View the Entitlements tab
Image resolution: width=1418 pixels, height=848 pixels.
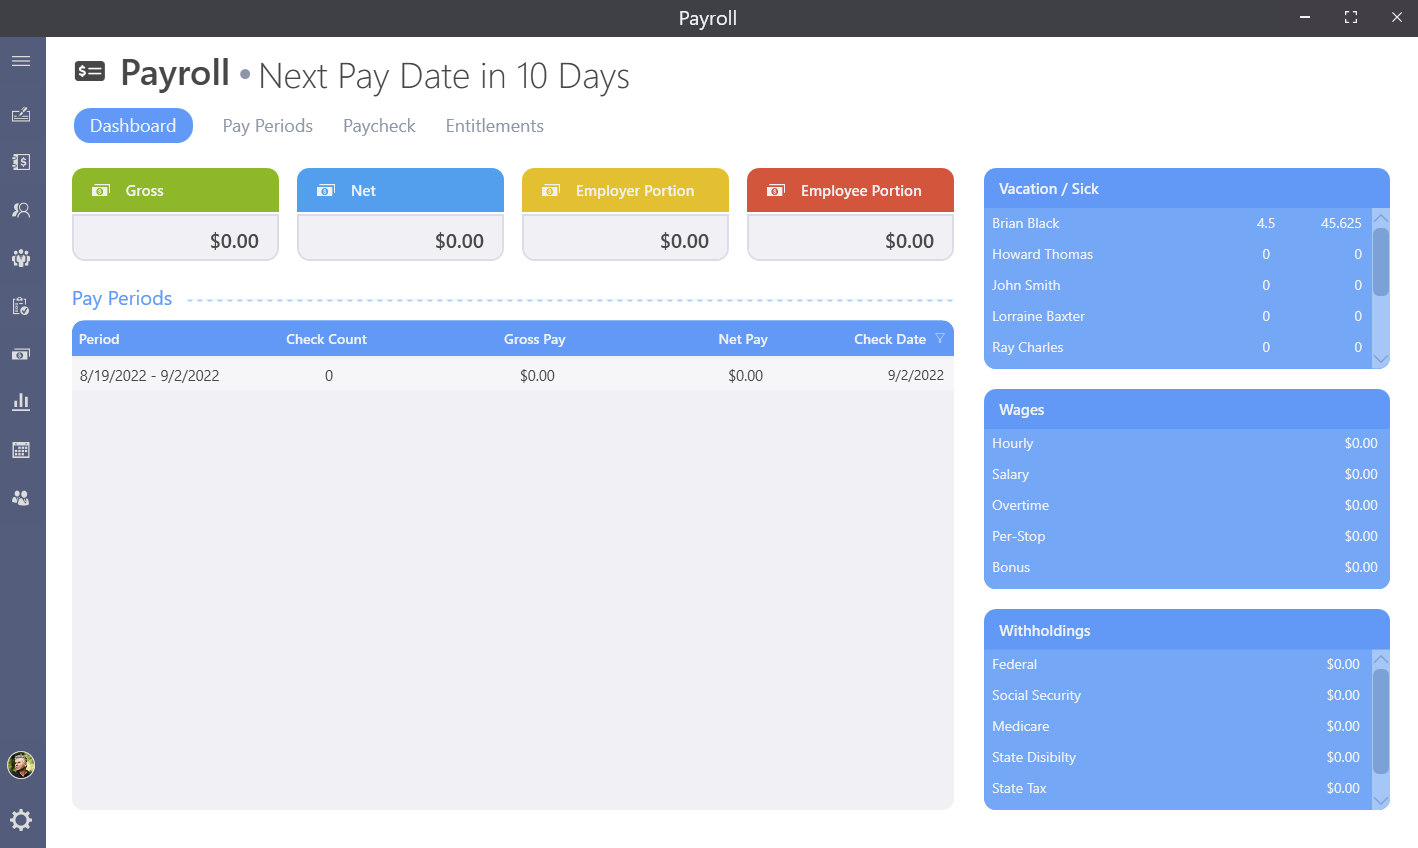tap(494, 125)
